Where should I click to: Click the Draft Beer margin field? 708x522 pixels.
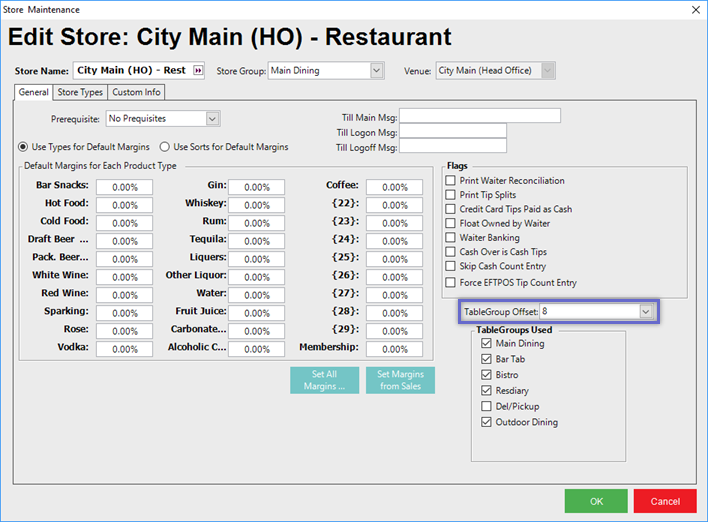(x=124, y=241)
